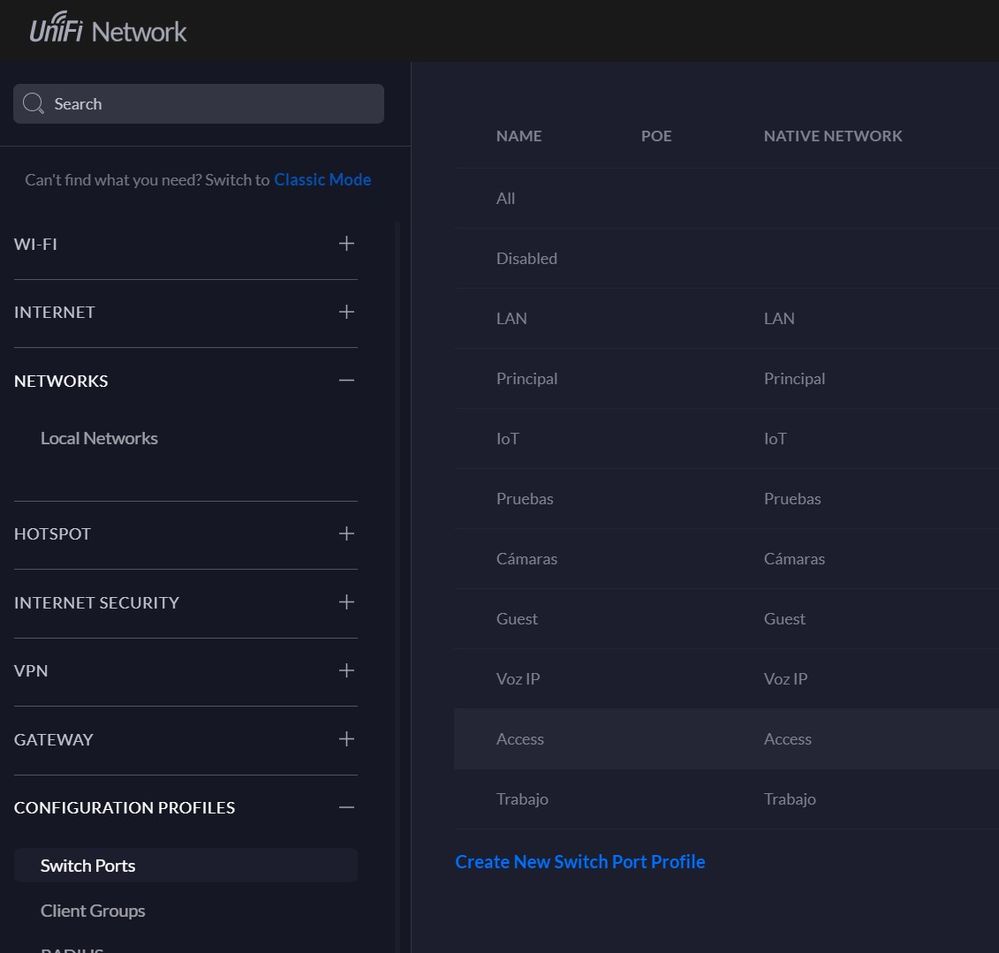
Task: Expand the INTERNET section plus icon
Action: [346, 312]
